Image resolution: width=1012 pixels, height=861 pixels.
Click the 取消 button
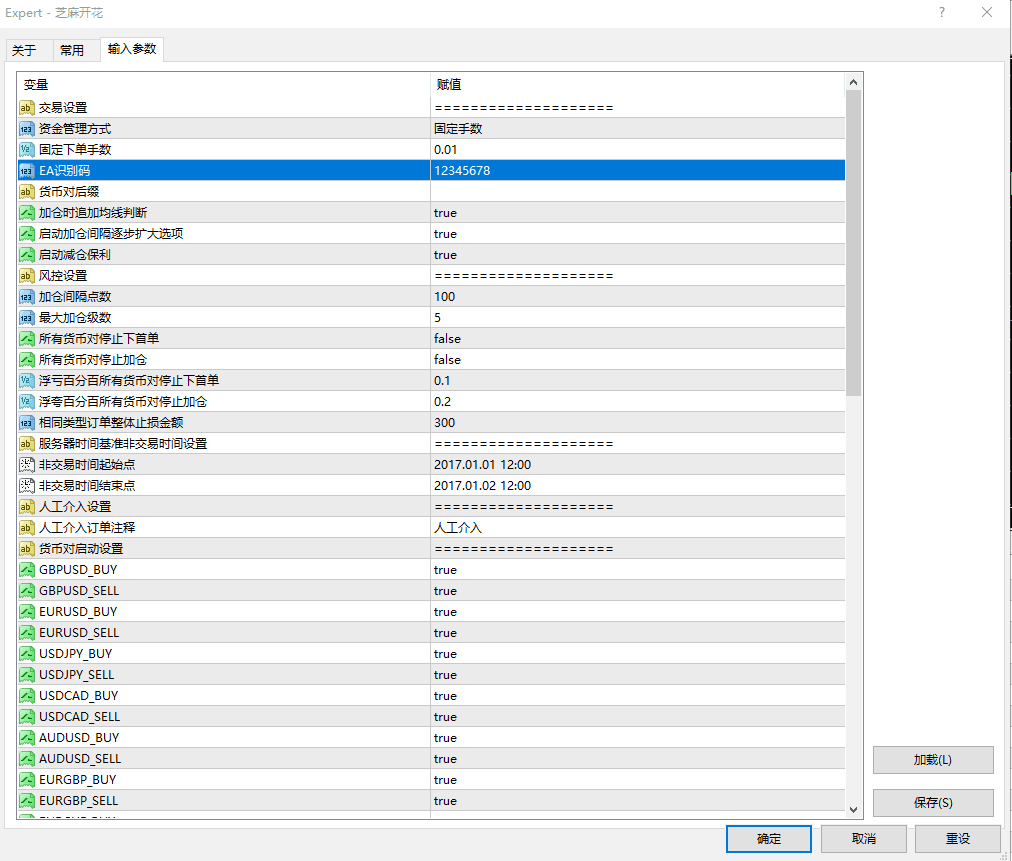[864, 838]
